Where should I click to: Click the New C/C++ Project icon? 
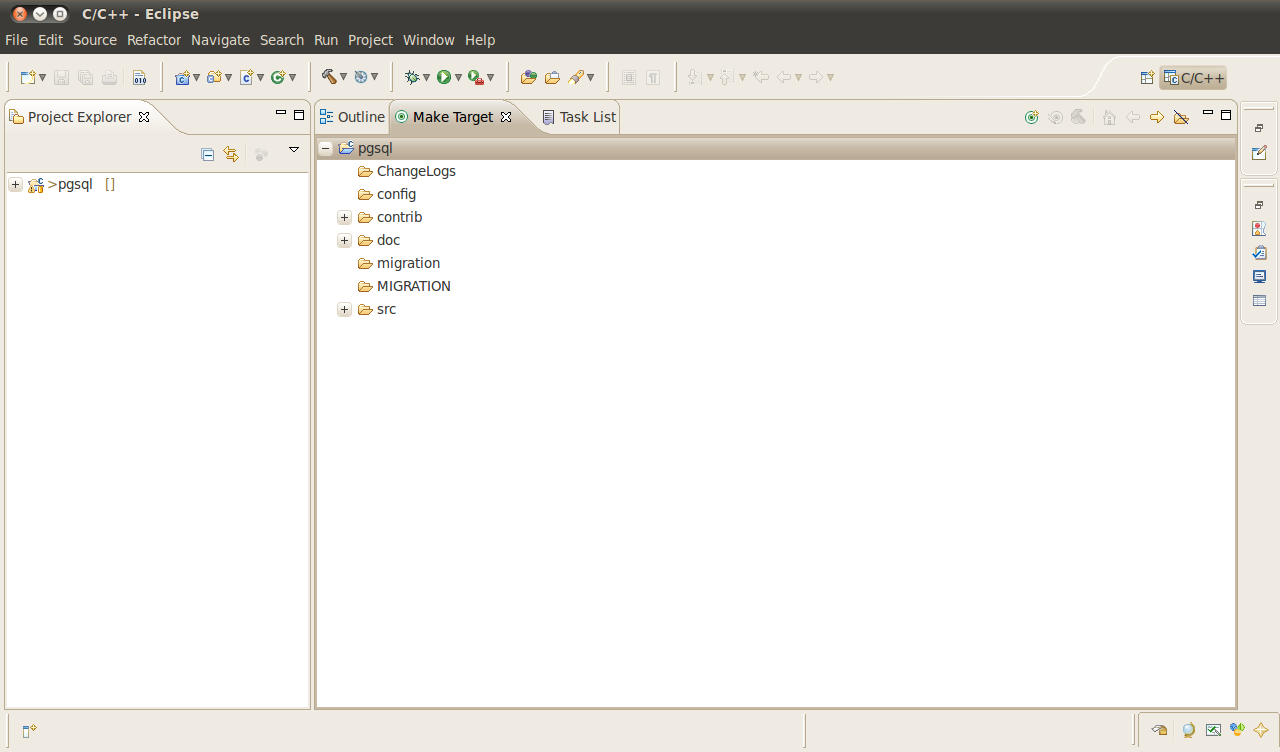click(182, 77)
